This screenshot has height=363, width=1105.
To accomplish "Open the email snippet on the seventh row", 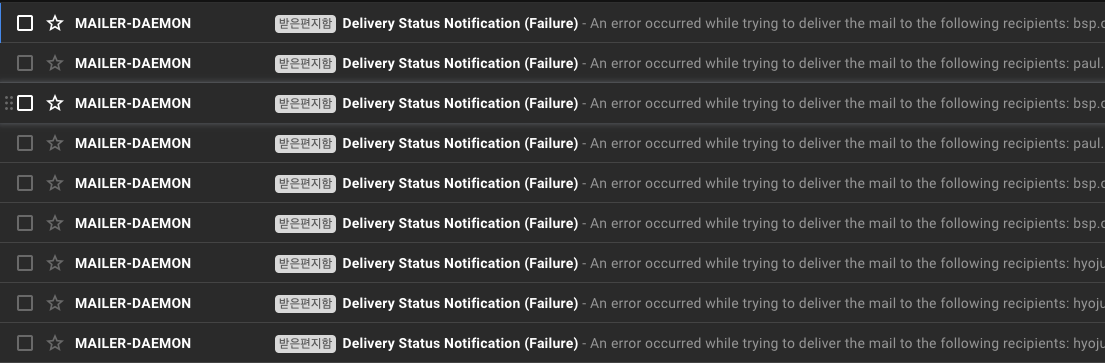I will click(x=847, y=264).
